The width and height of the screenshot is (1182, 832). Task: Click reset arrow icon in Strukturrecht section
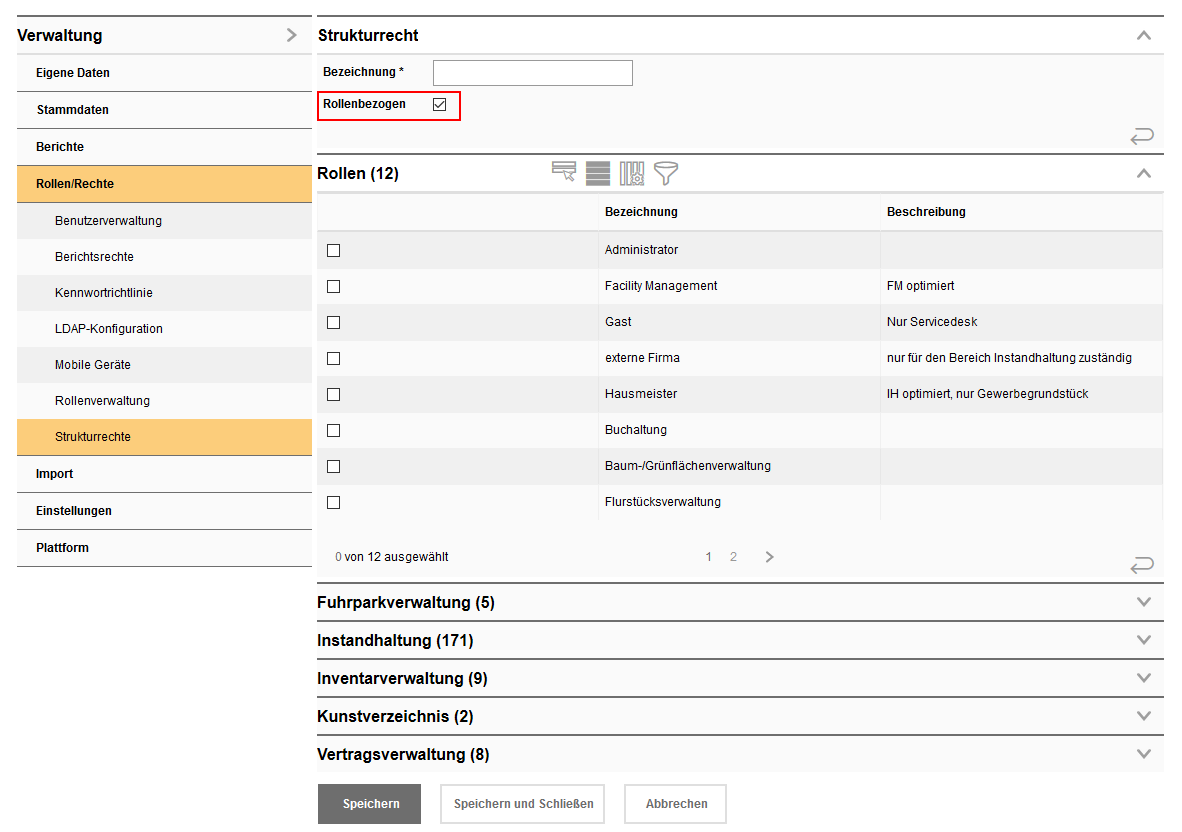click(x=1141, y=136)
